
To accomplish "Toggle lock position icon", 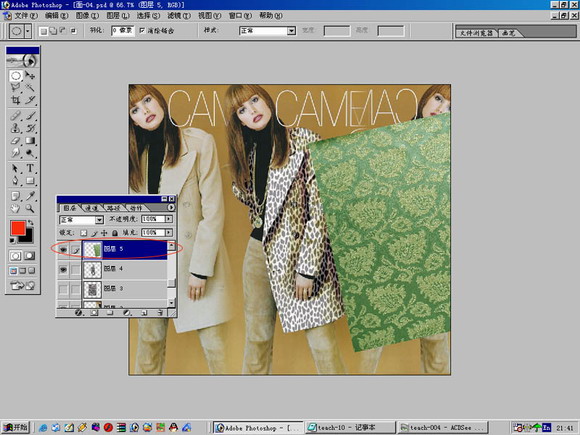I will pyautogui.click(x=104, y=233).
